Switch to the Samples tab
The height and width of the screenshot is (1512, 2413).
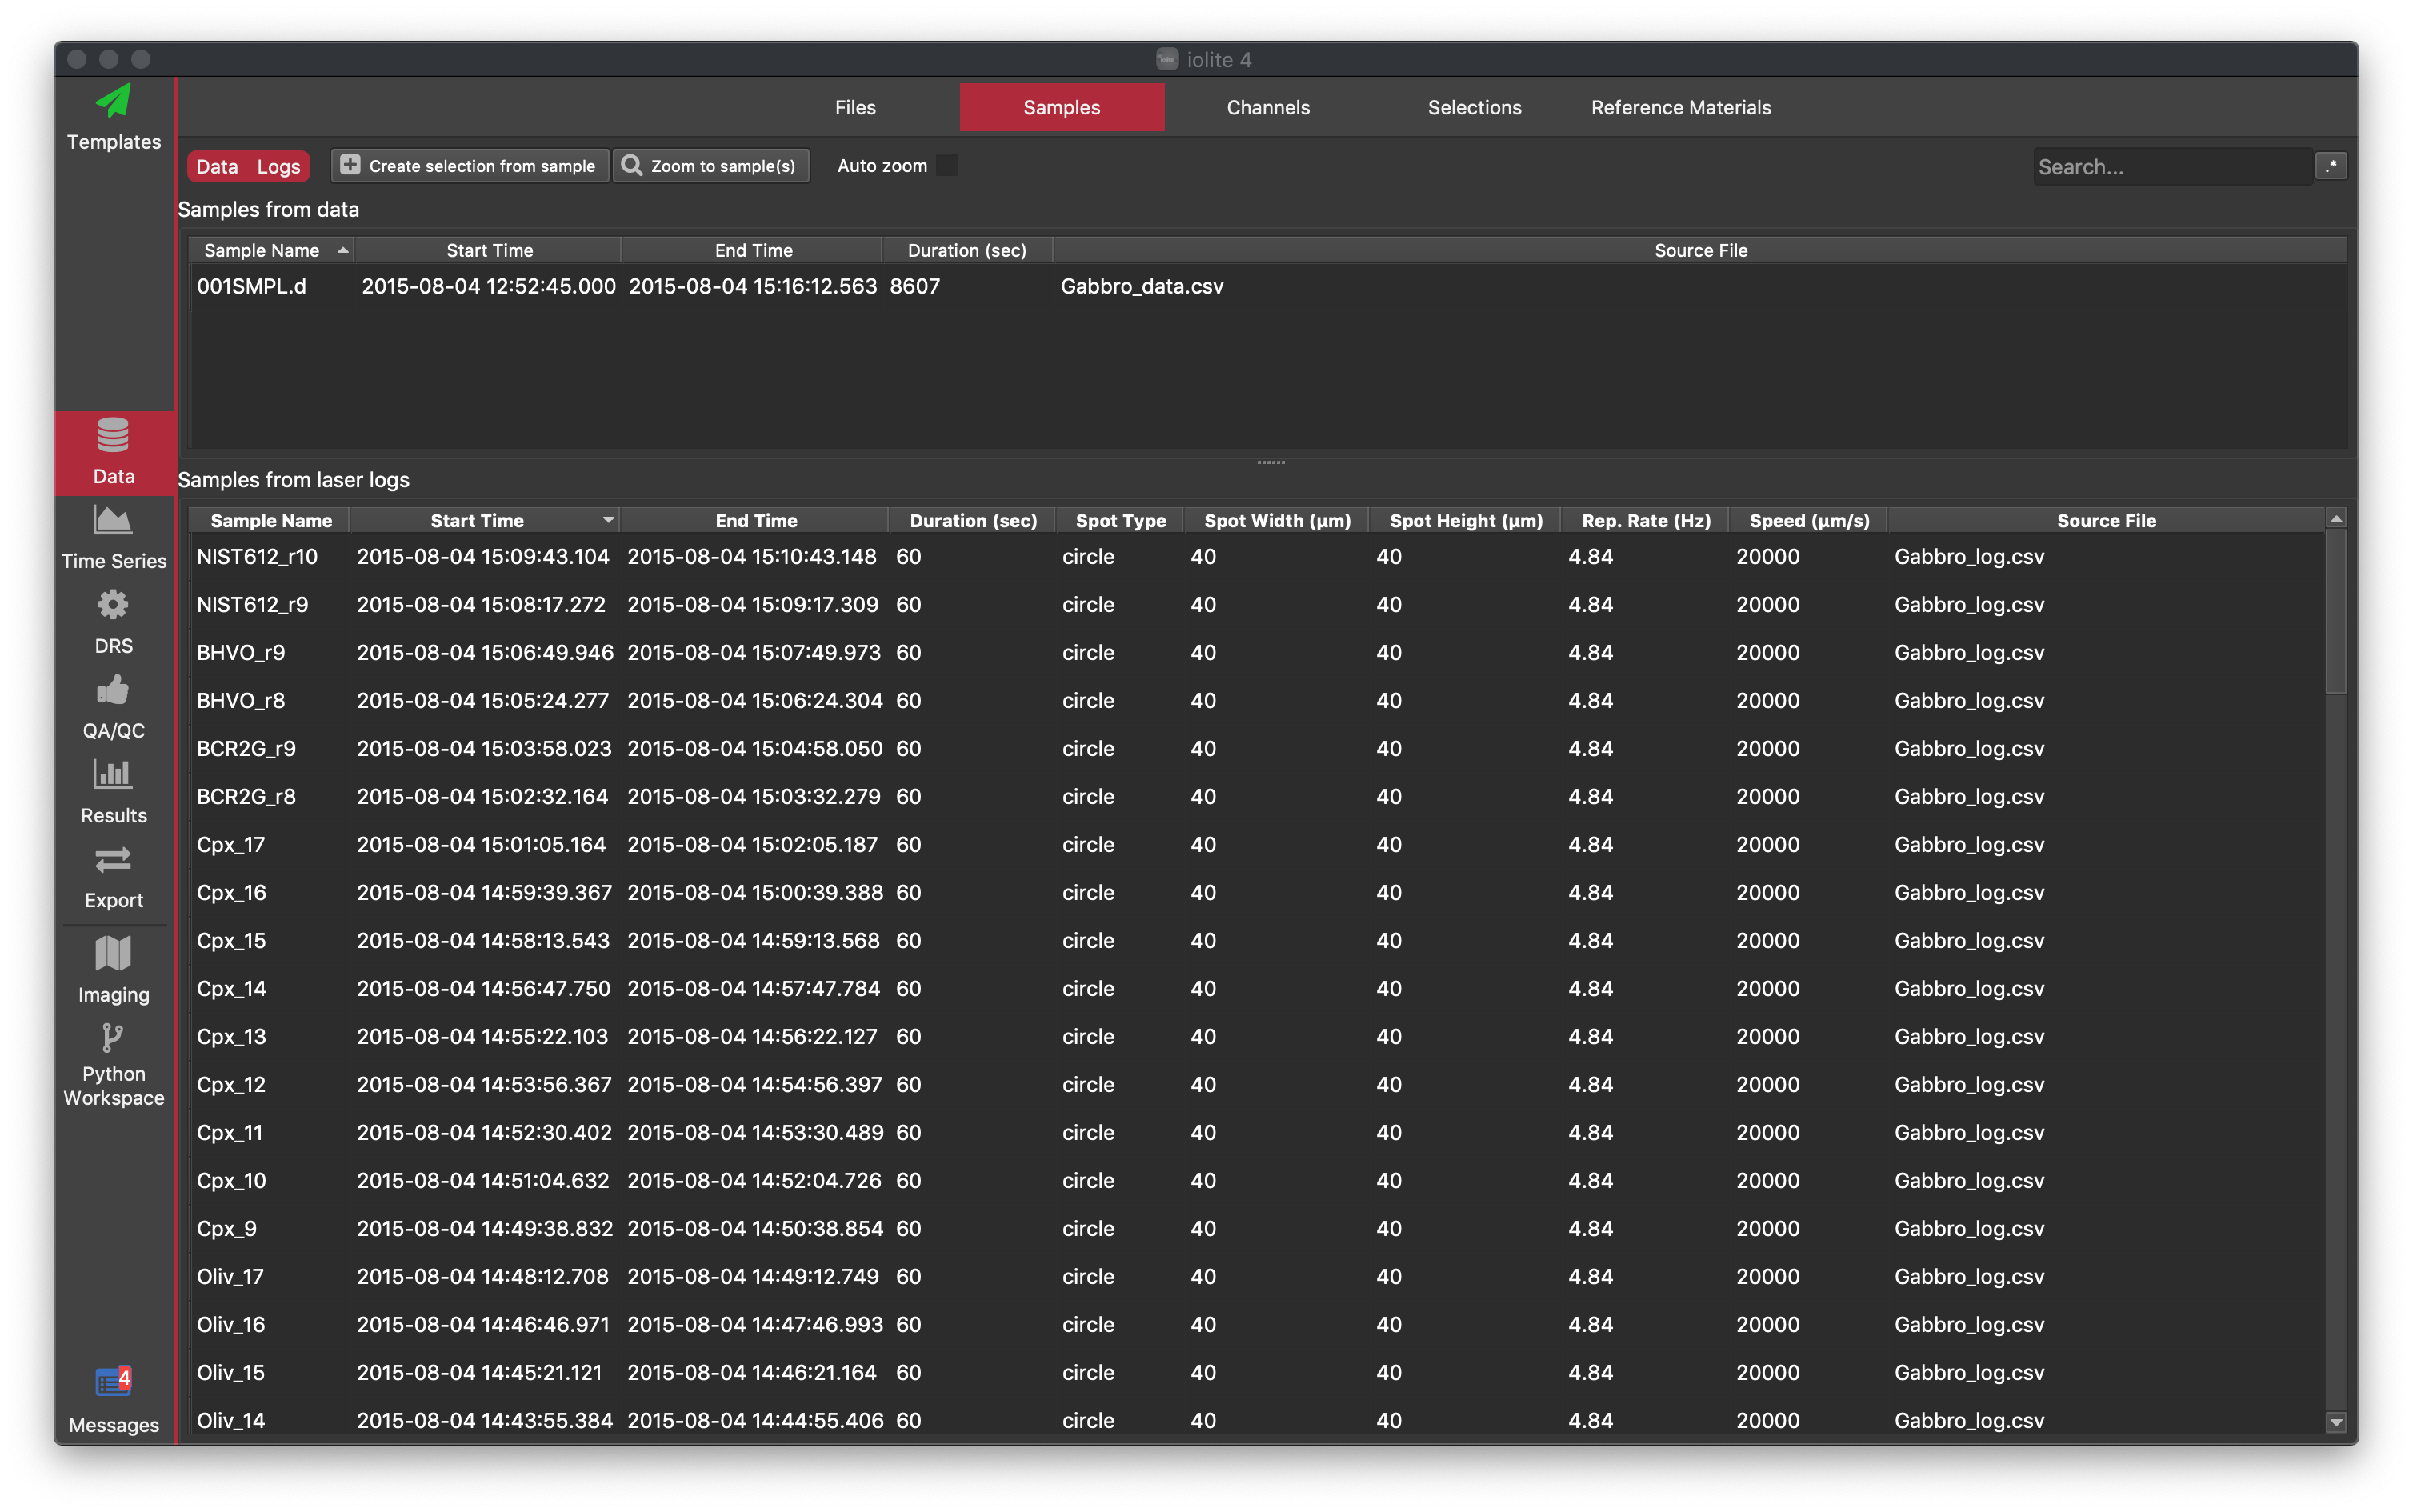pos(1061,107)
